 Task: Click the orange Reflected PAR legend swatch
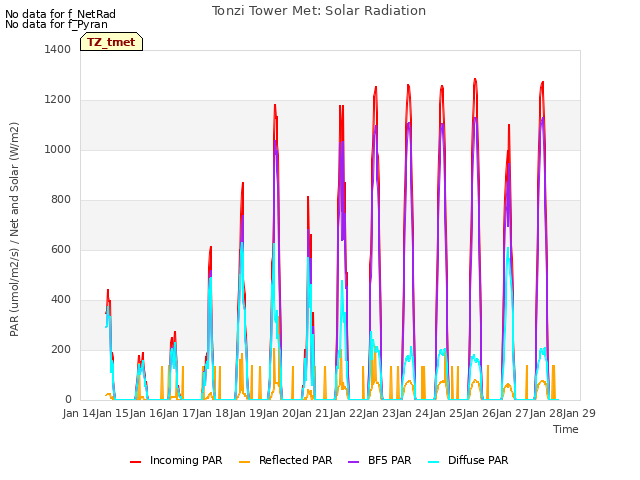244,462
